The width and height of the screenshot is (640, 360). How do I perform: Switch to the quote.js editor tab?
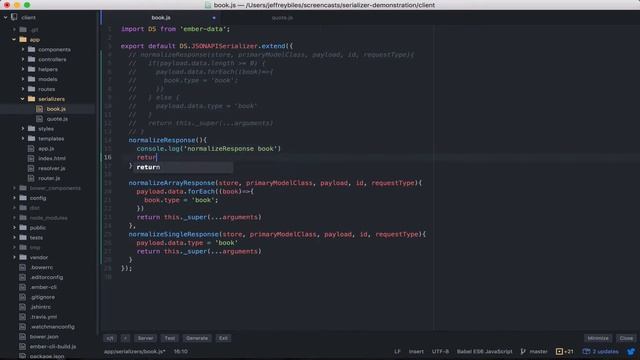(282, 18)
